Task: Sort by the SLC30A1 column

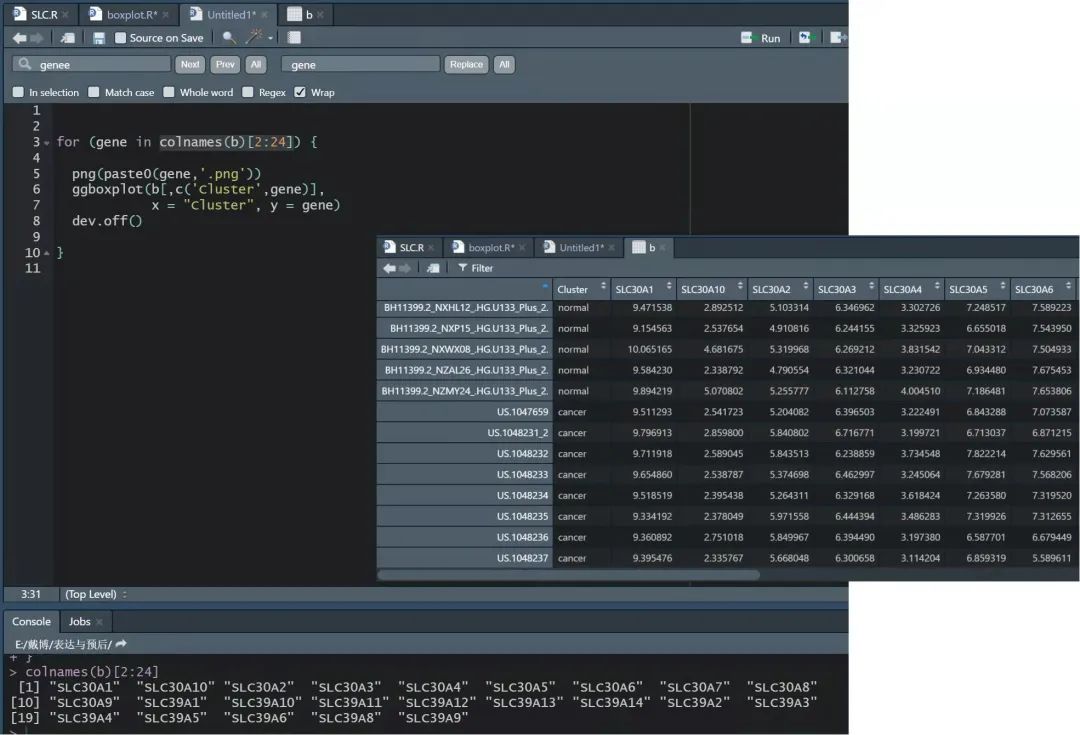Action: (643, 289)
